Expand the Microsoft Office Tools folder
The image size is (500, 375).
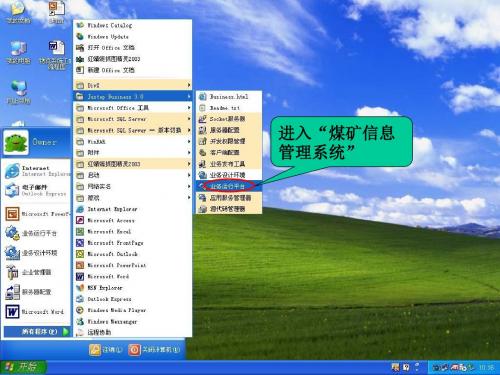click(133, 108)
